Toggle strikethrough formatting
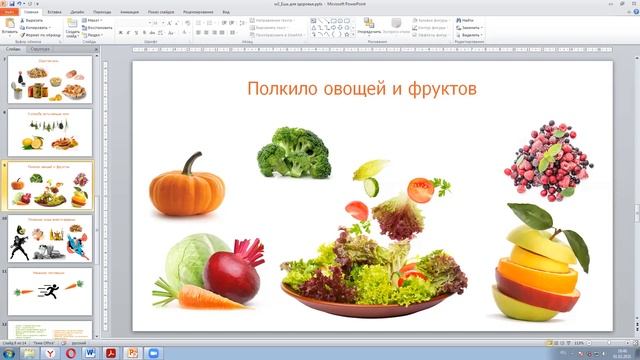The height and width of the screenshot is (360, 640). [151, 33]
